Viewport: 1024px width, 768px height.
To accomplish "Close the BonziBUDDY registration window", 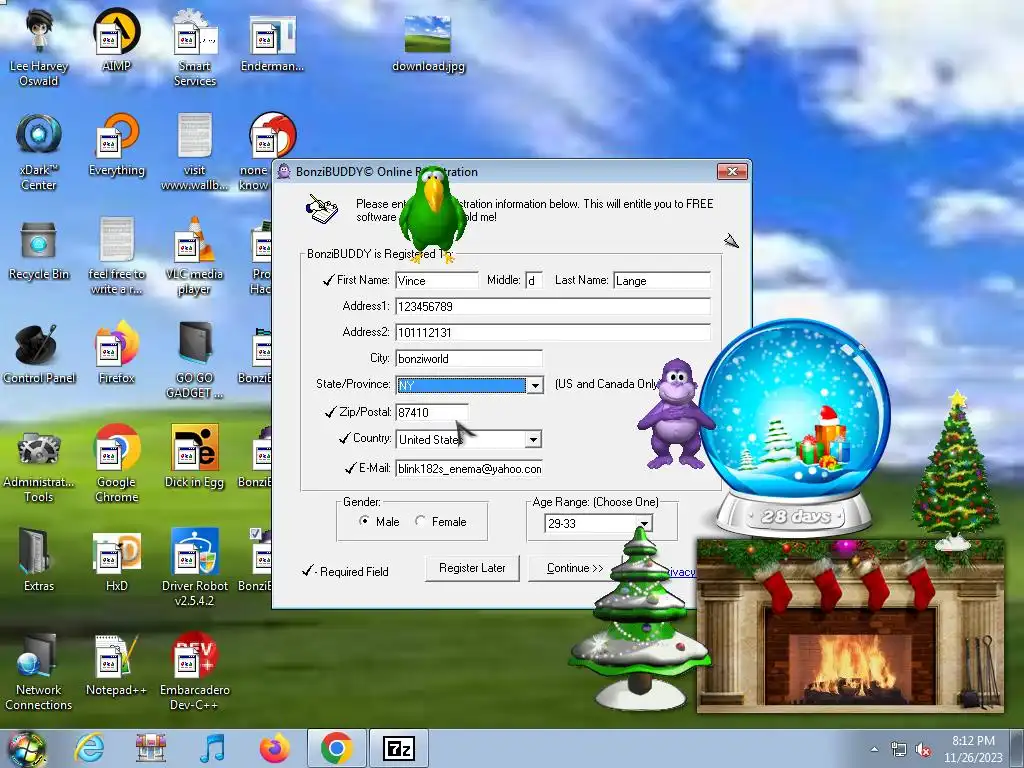I will click(x=732, y=172).
